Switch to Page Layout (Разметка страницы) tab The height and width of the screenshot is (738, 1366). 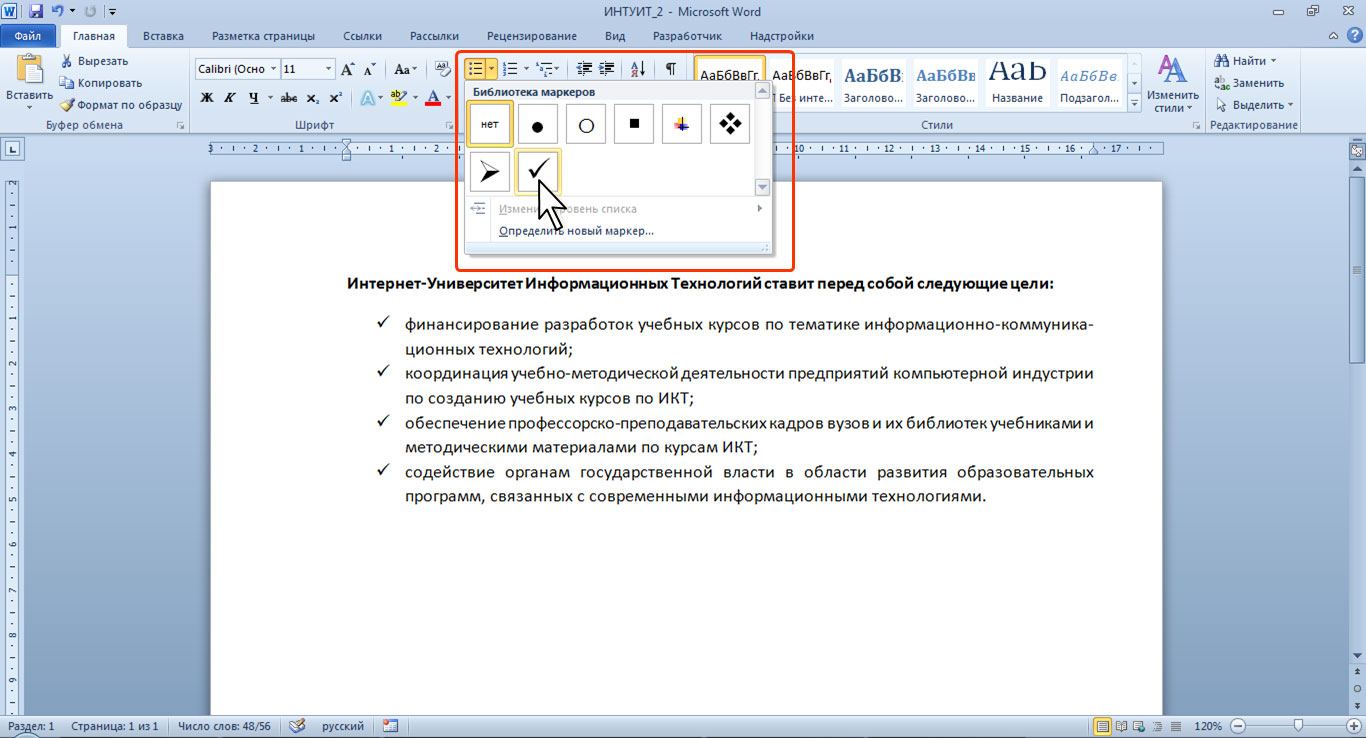pos(263,36)
